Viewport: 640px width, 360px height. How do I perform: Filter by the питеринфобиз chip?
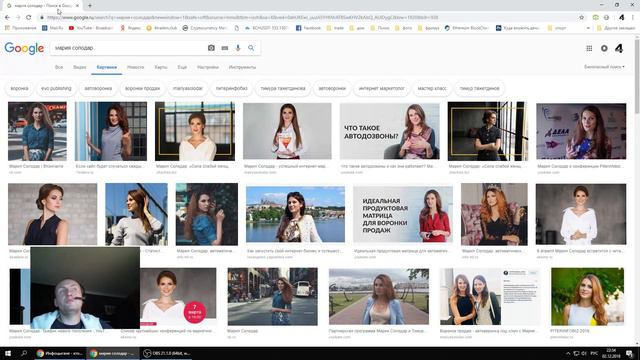pyautogui.click(x=231, y=88)
